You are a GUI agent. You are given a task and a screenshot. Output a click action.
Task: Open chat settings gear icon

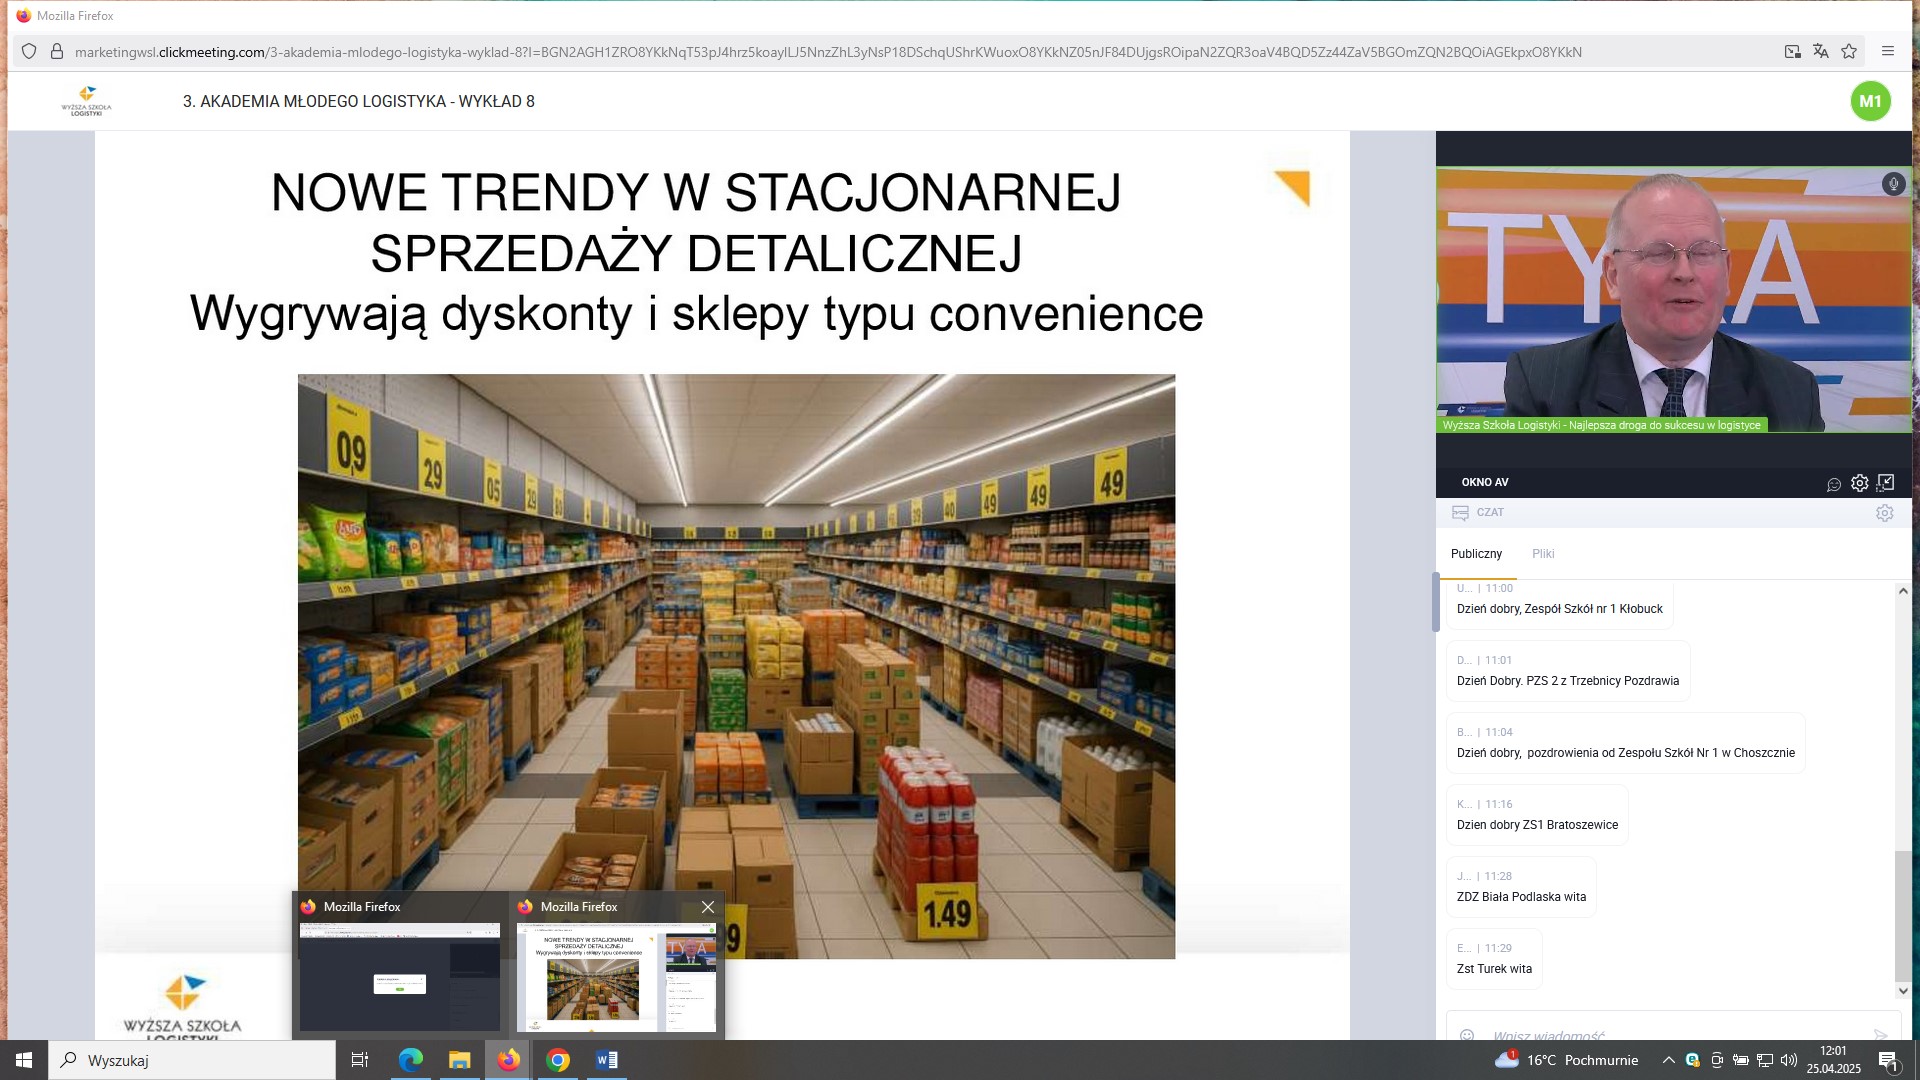1885,513
